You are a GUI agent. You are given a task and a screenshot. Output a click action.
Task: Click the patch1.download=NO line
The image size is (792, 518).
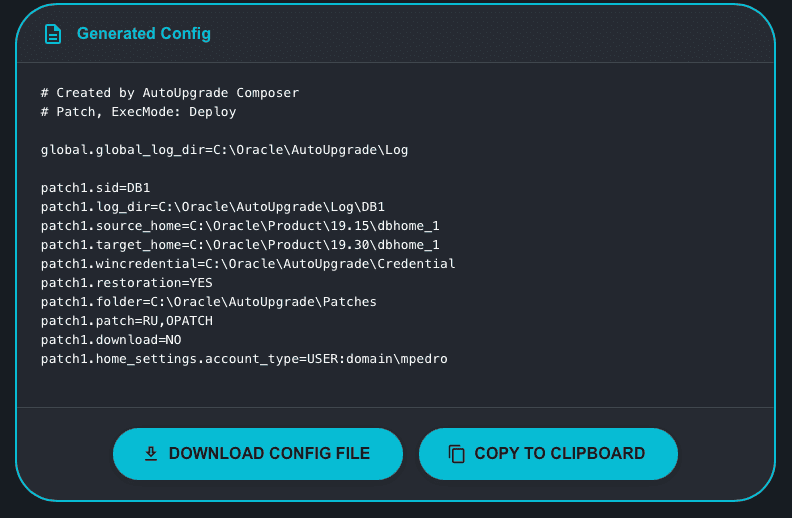110,339
